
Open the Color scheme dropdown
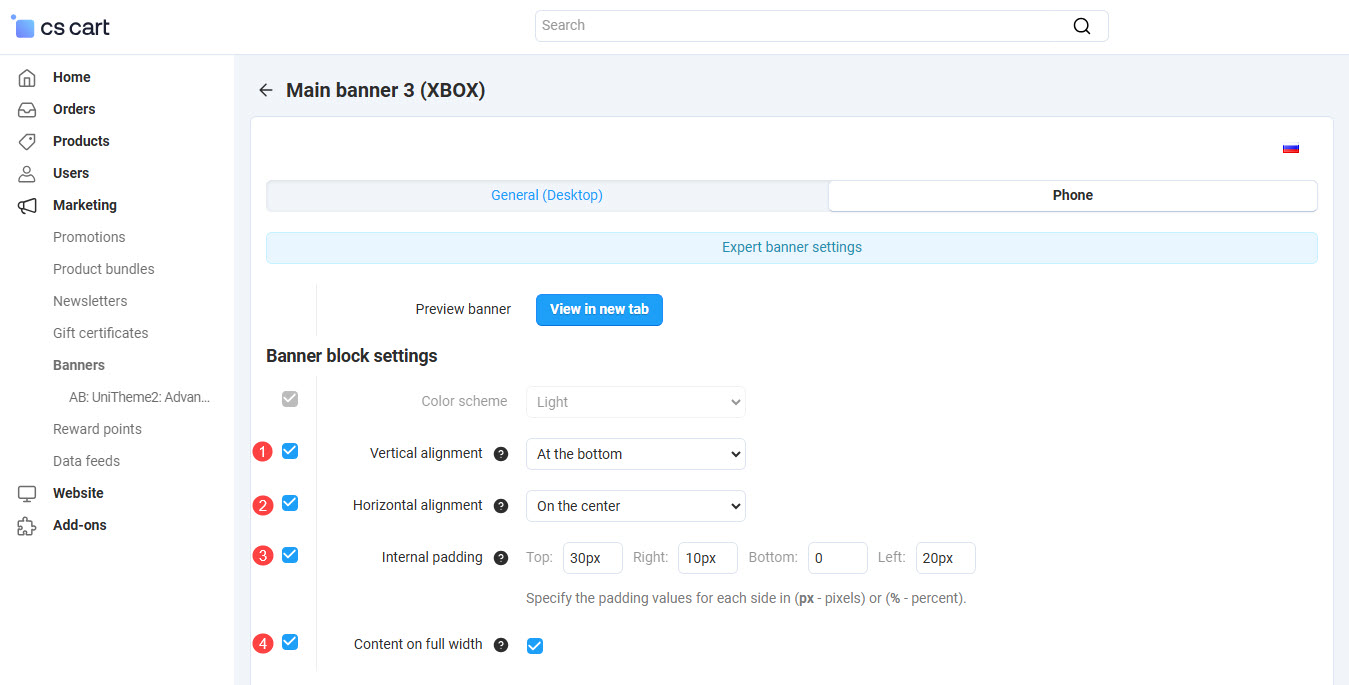pyautogui.click(x=636, y=402)
